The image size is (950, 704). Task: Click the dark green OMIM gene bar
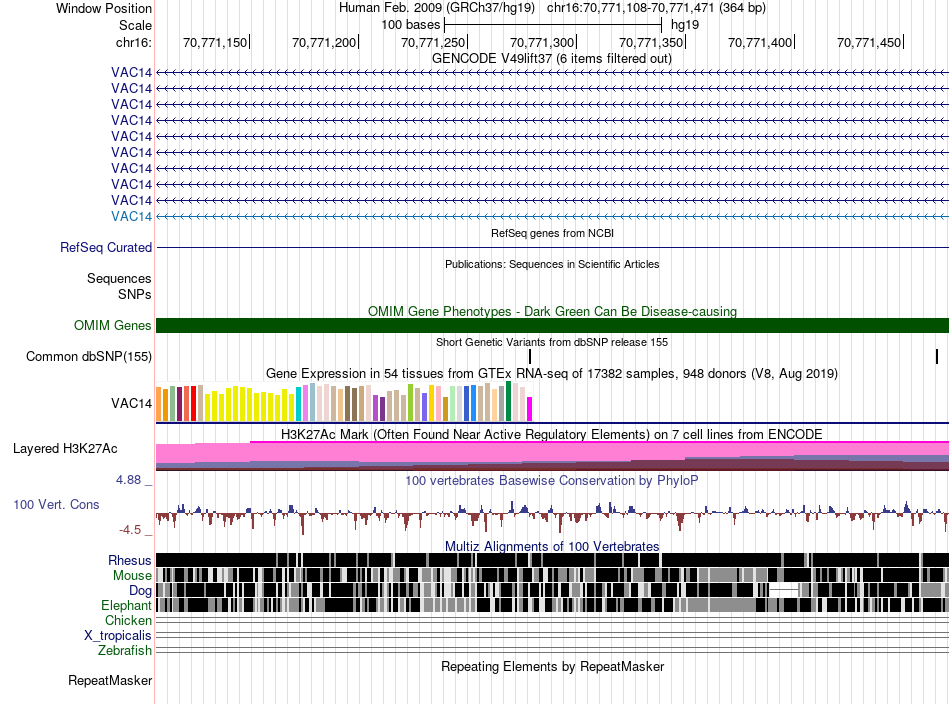[x=552, y=325]
